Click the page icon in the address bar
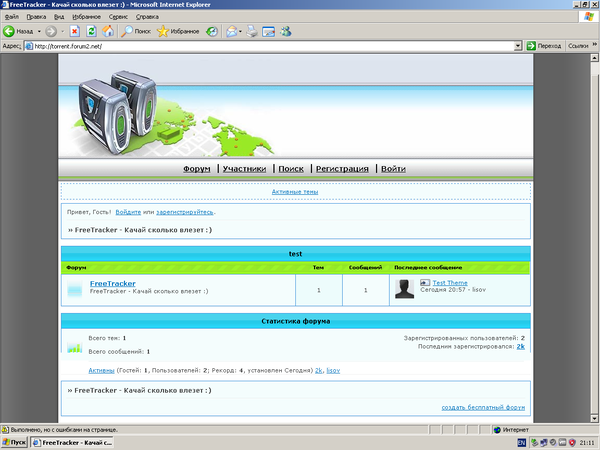Screen dimensions: 600x450 [29, 46]
